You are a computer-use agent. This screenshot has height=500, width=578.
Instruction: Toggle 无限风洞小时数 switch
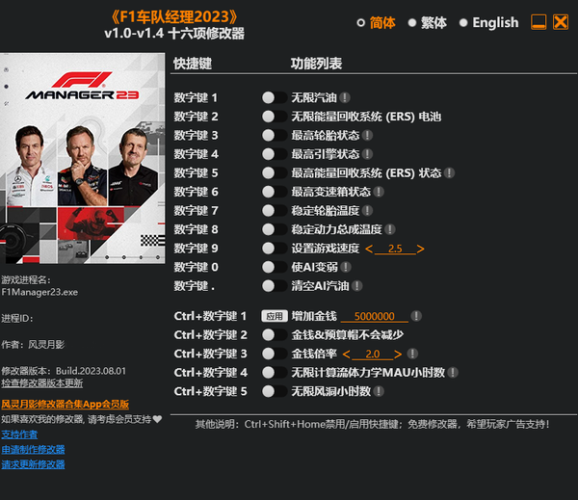point(274,391)
